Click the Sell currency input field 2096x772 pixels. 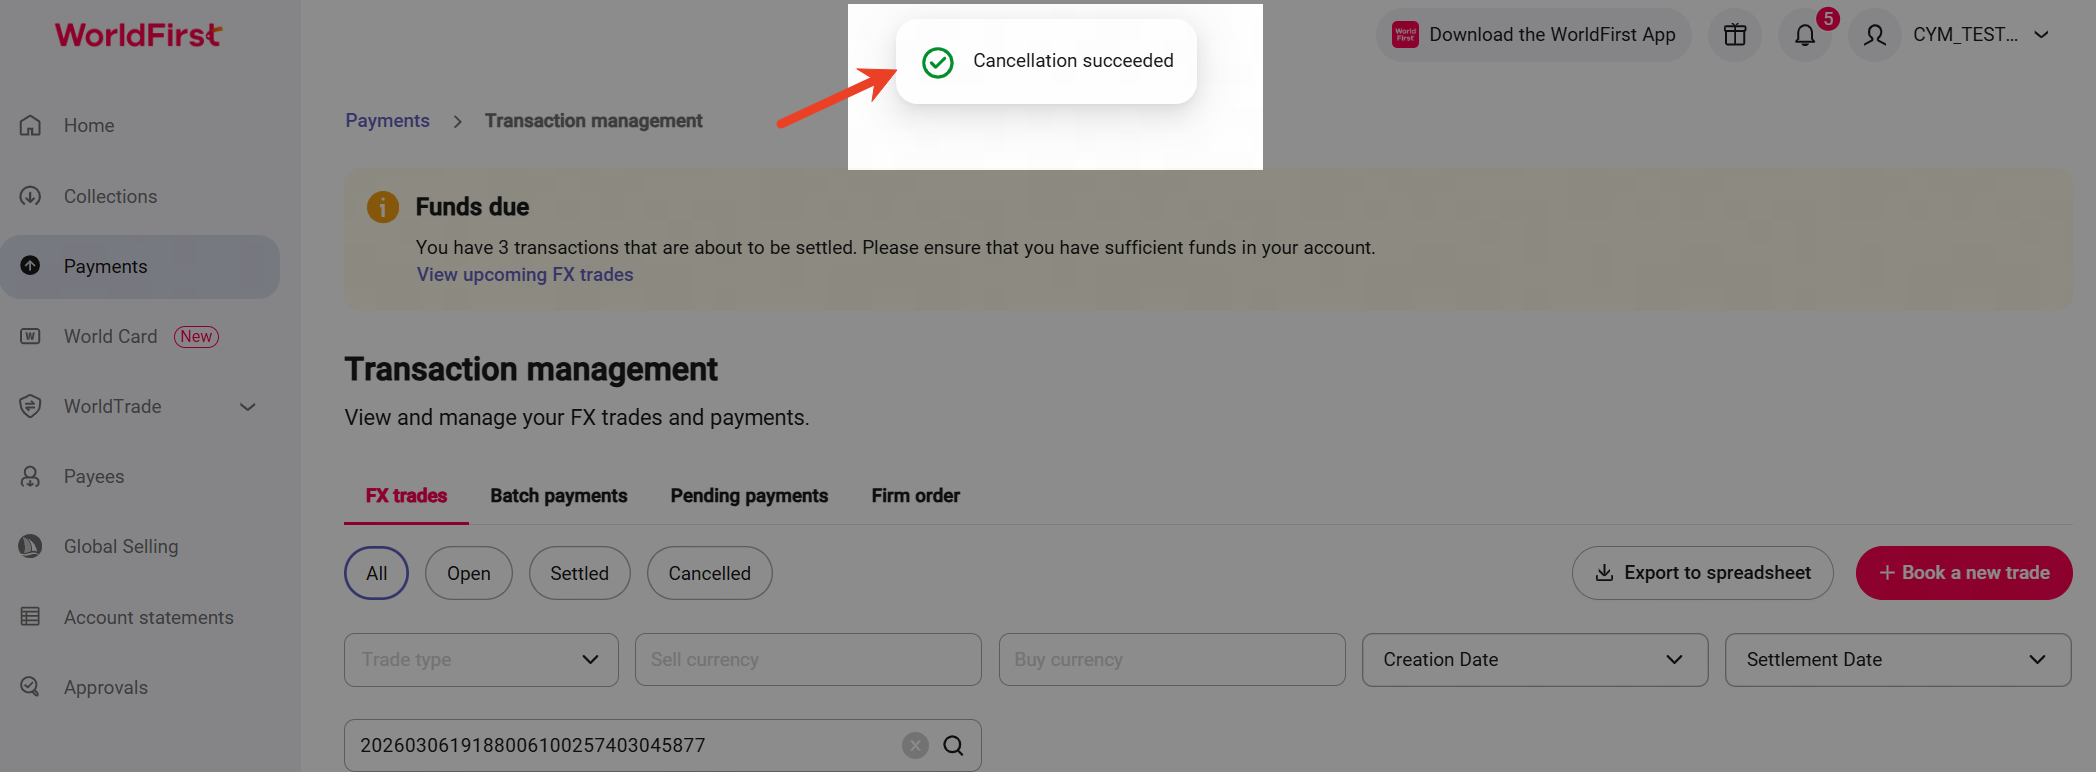pos(808,660)
